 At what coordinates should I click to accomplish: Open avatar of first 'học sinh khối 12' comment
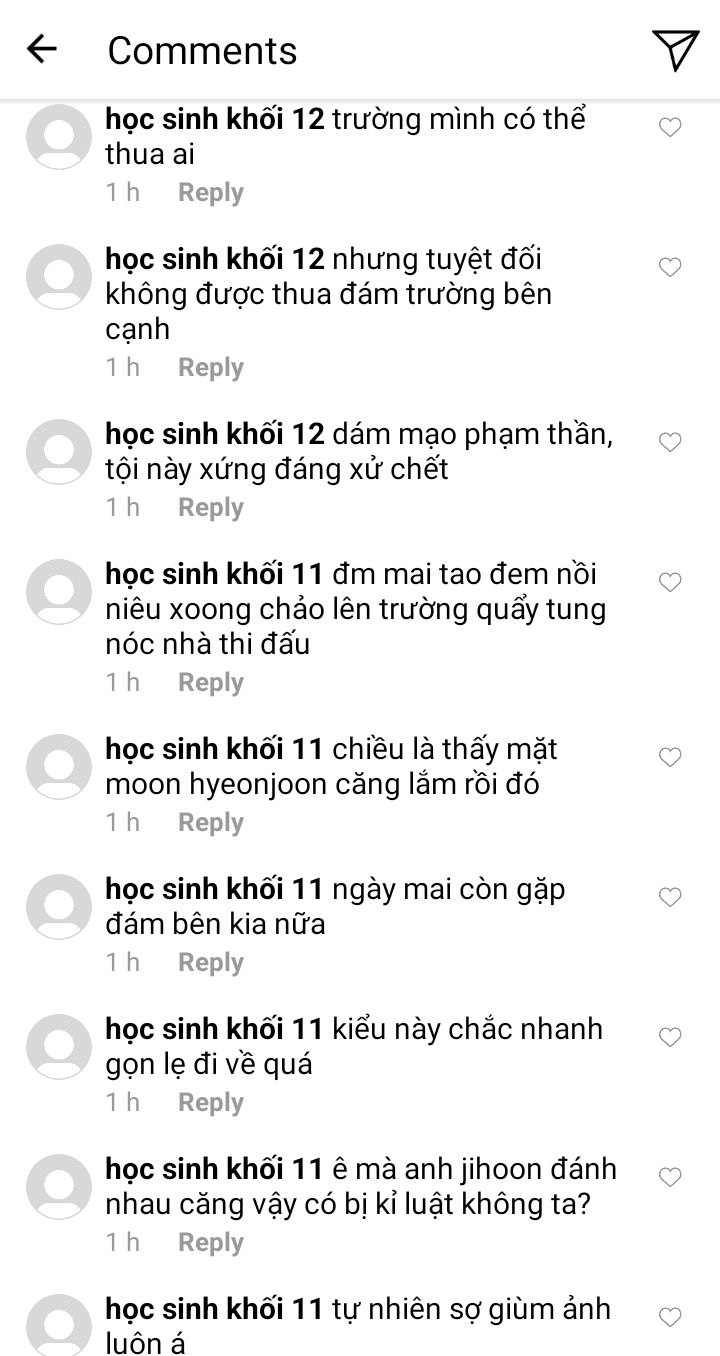pos(59,137)
